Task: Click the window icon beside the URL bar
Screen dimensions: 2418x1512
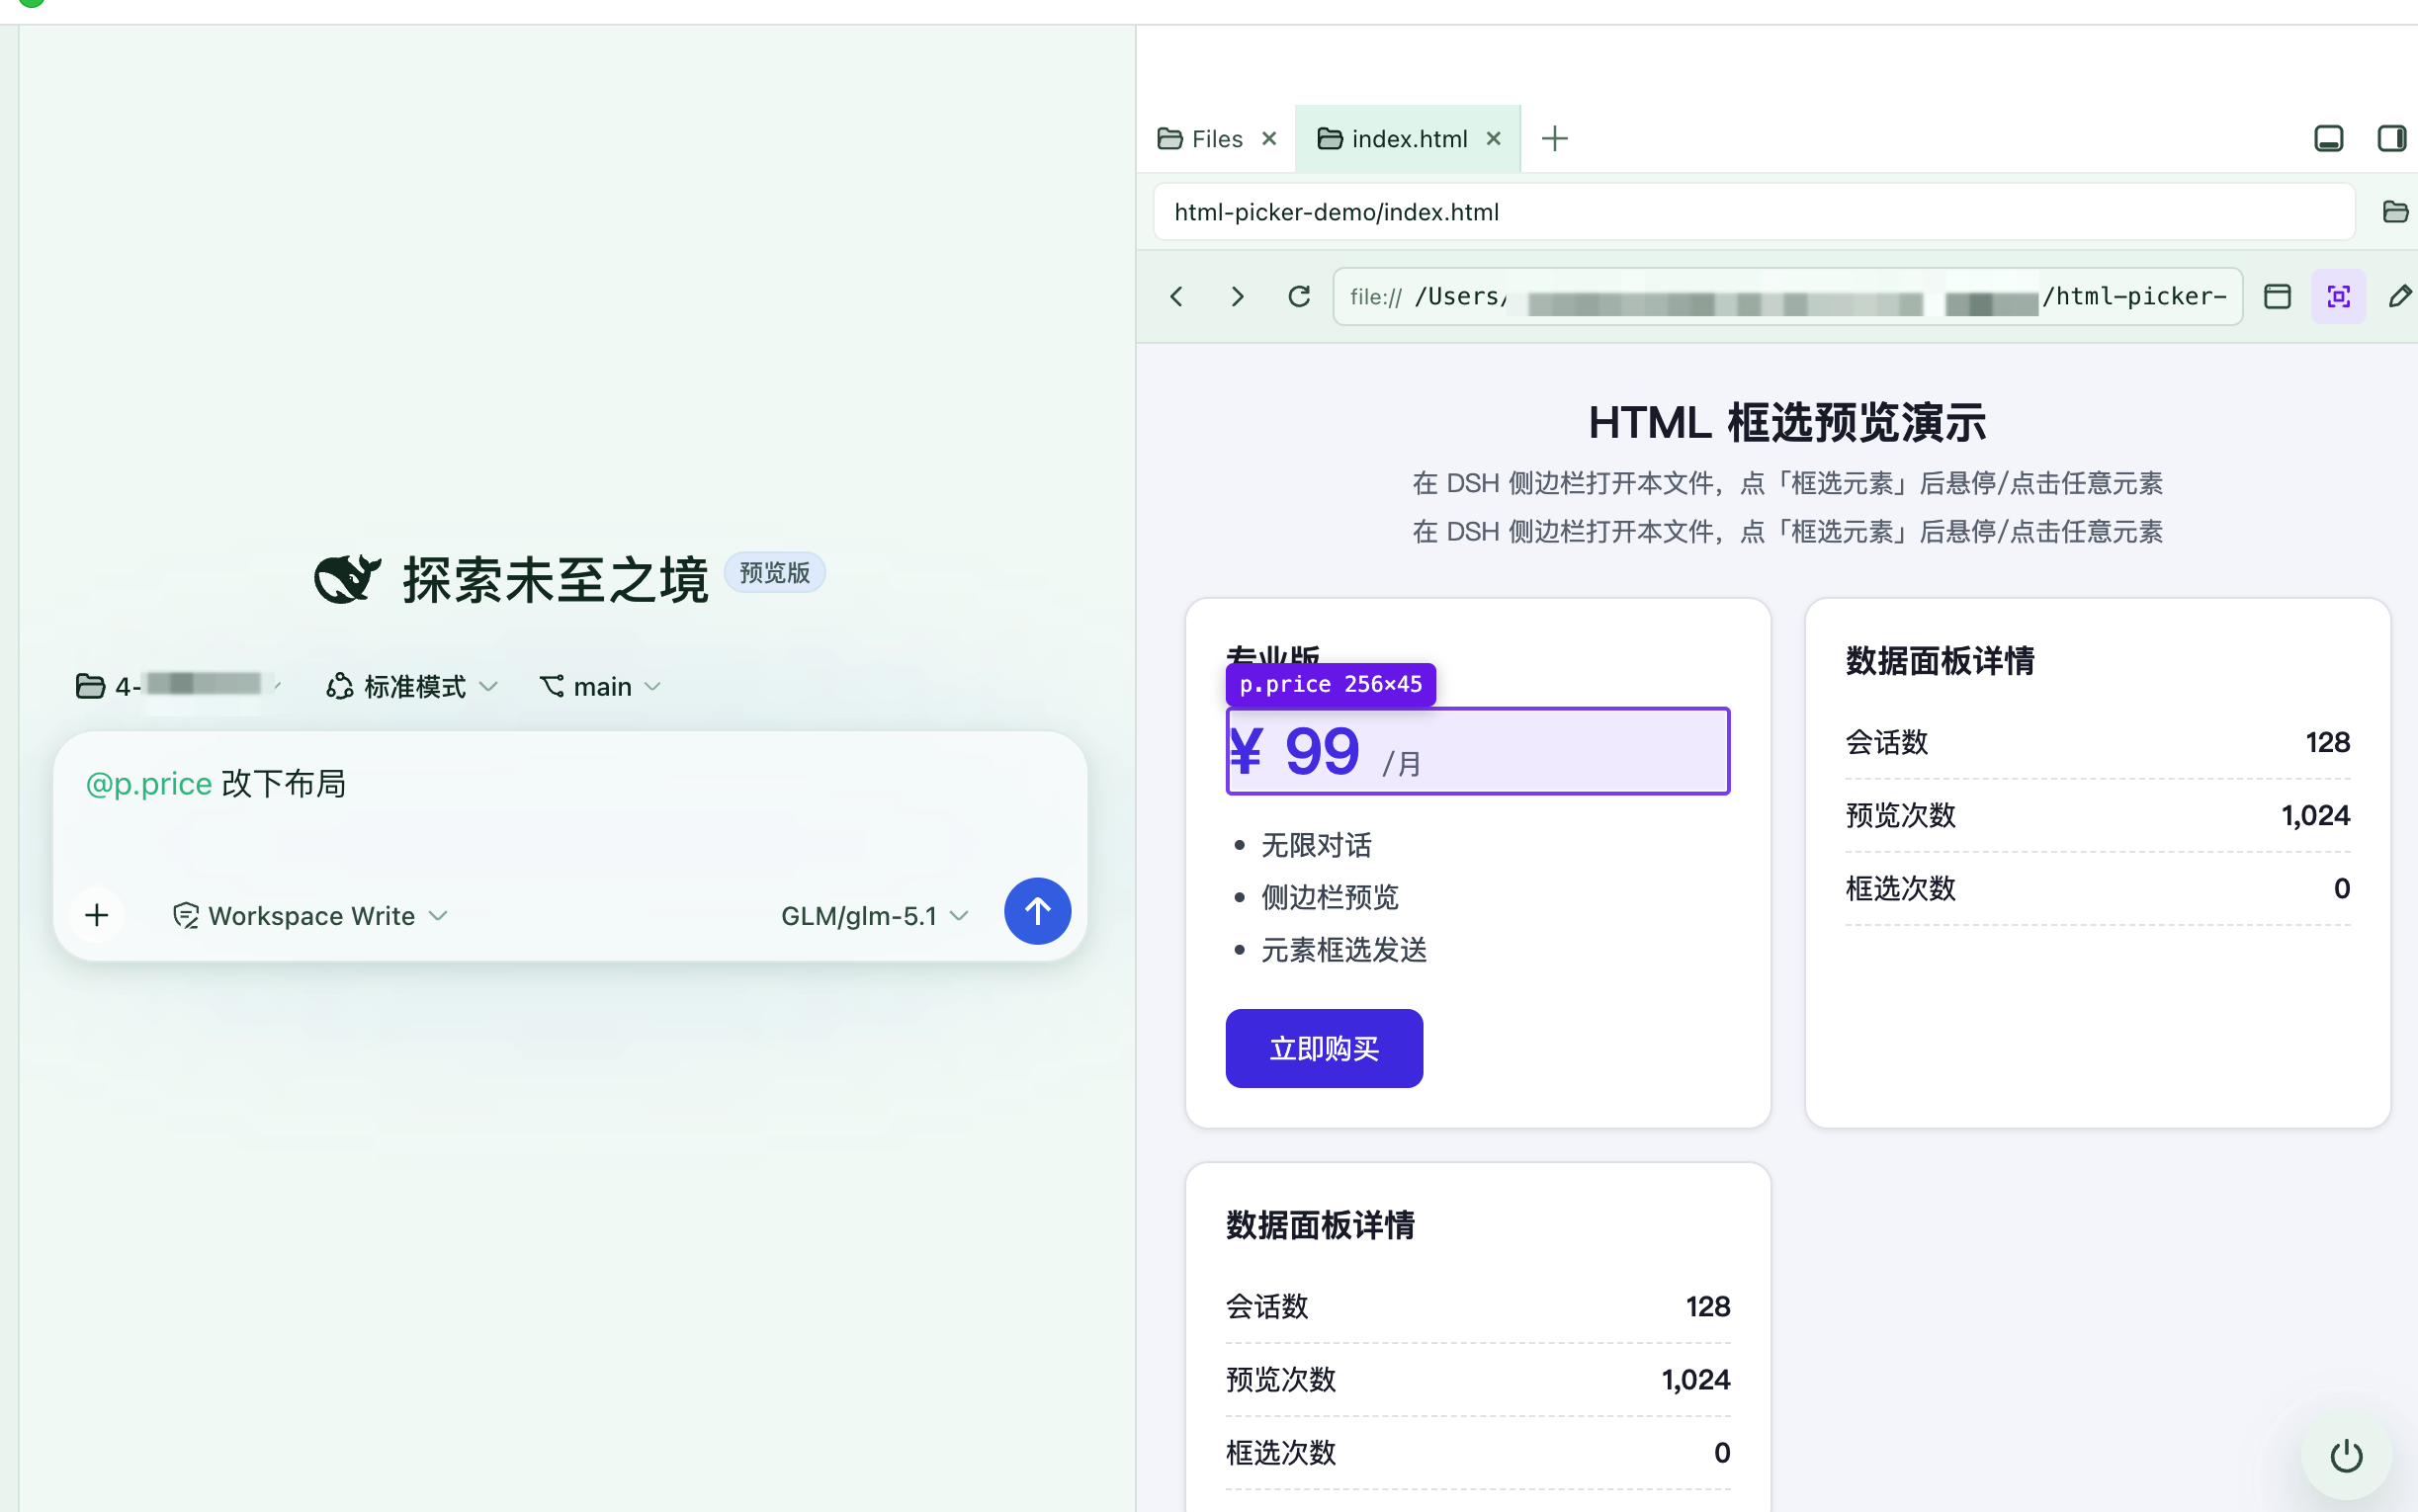Action: [x=2277, y=297]
